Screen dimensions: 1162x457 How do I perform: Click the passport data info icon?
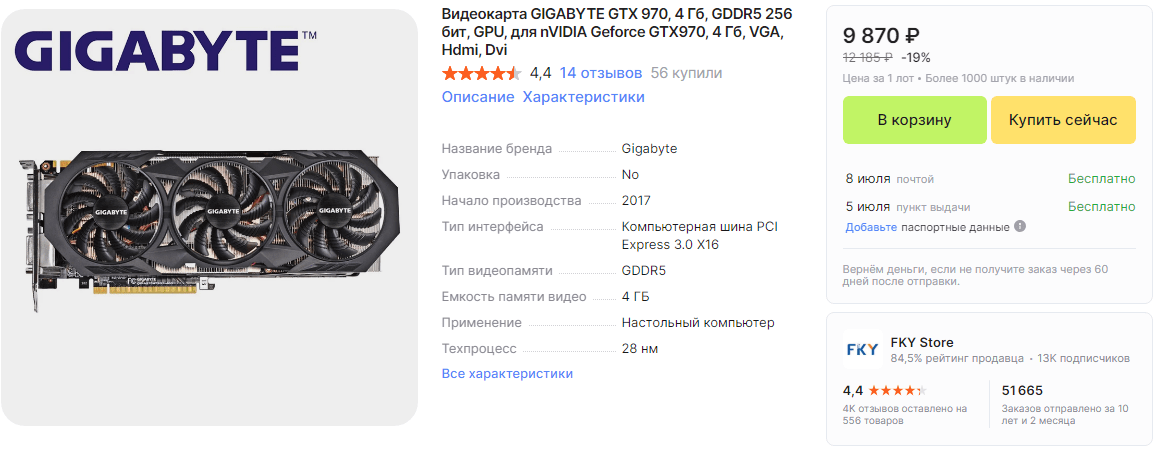[1020, 227]
